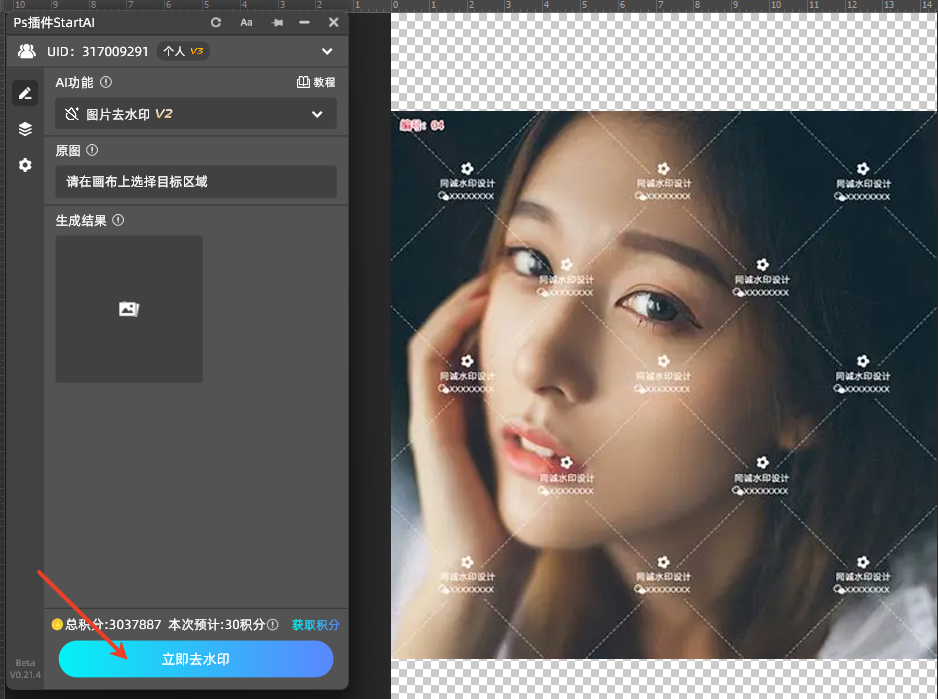Click the info icon beside 本次预计 30积分

pos(273,625)
